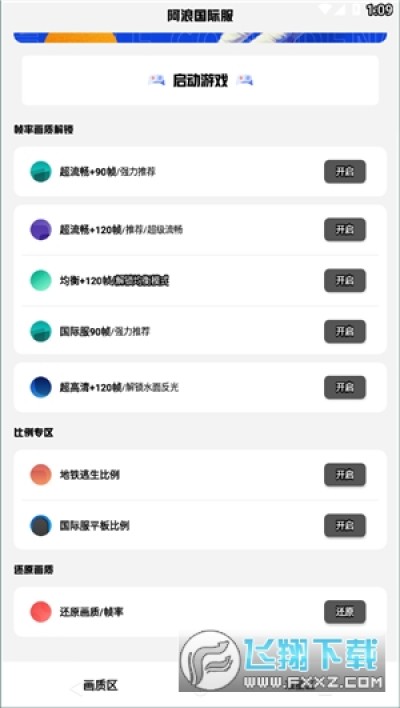Click the purple icon beside 超流畅+120帧
Image resolution: width=400 pixels, height=708 pixels.
(x=41, y=229)
